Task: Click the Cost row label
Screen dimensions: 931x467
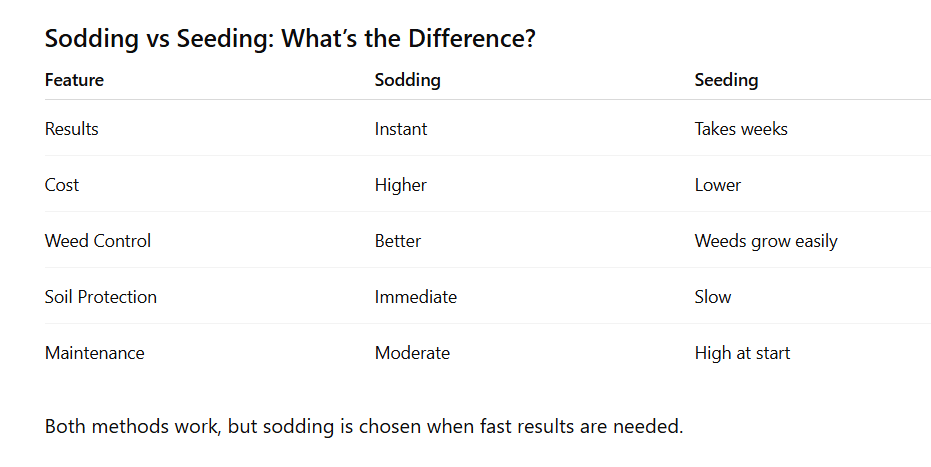Action: point(62,185)
